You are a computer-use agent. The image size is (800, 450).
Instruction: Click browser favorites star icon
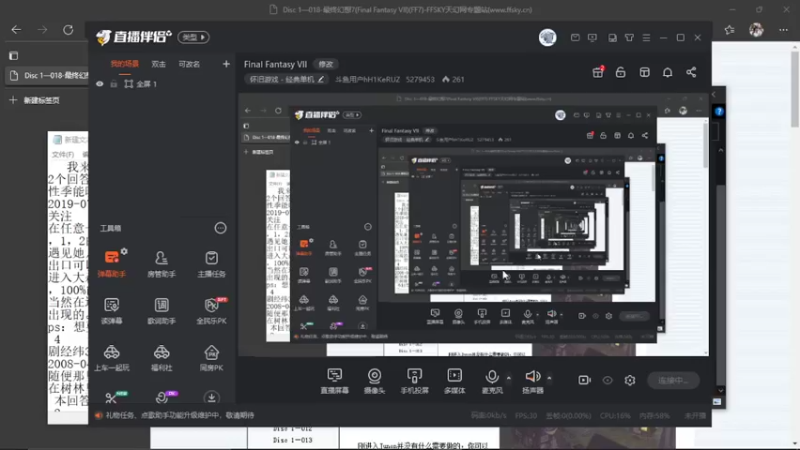[730, 30]
